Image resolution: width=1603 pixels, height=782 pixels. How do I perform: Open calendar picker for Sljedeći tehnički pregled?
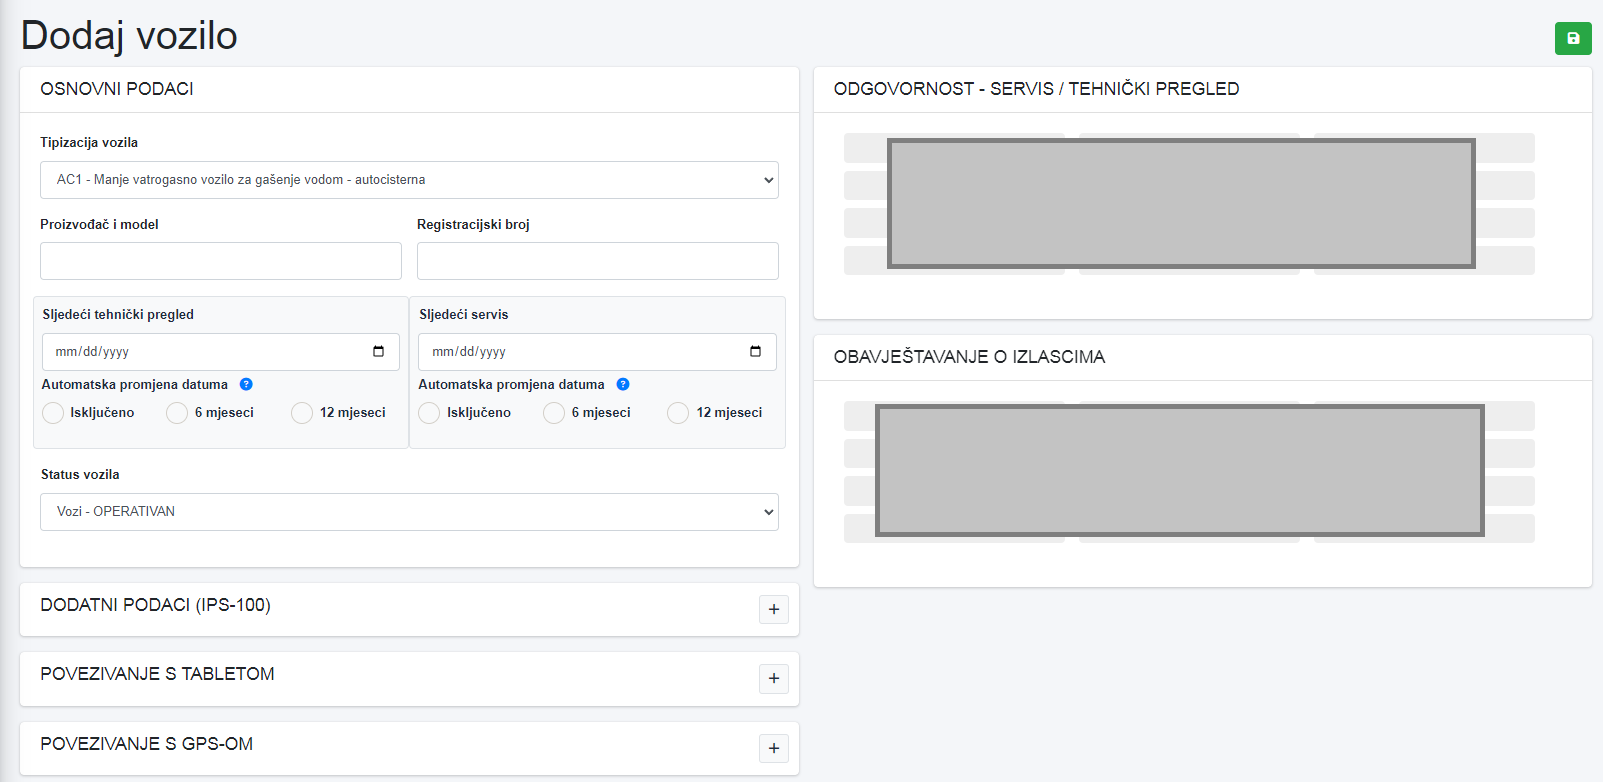pos(378,351)
